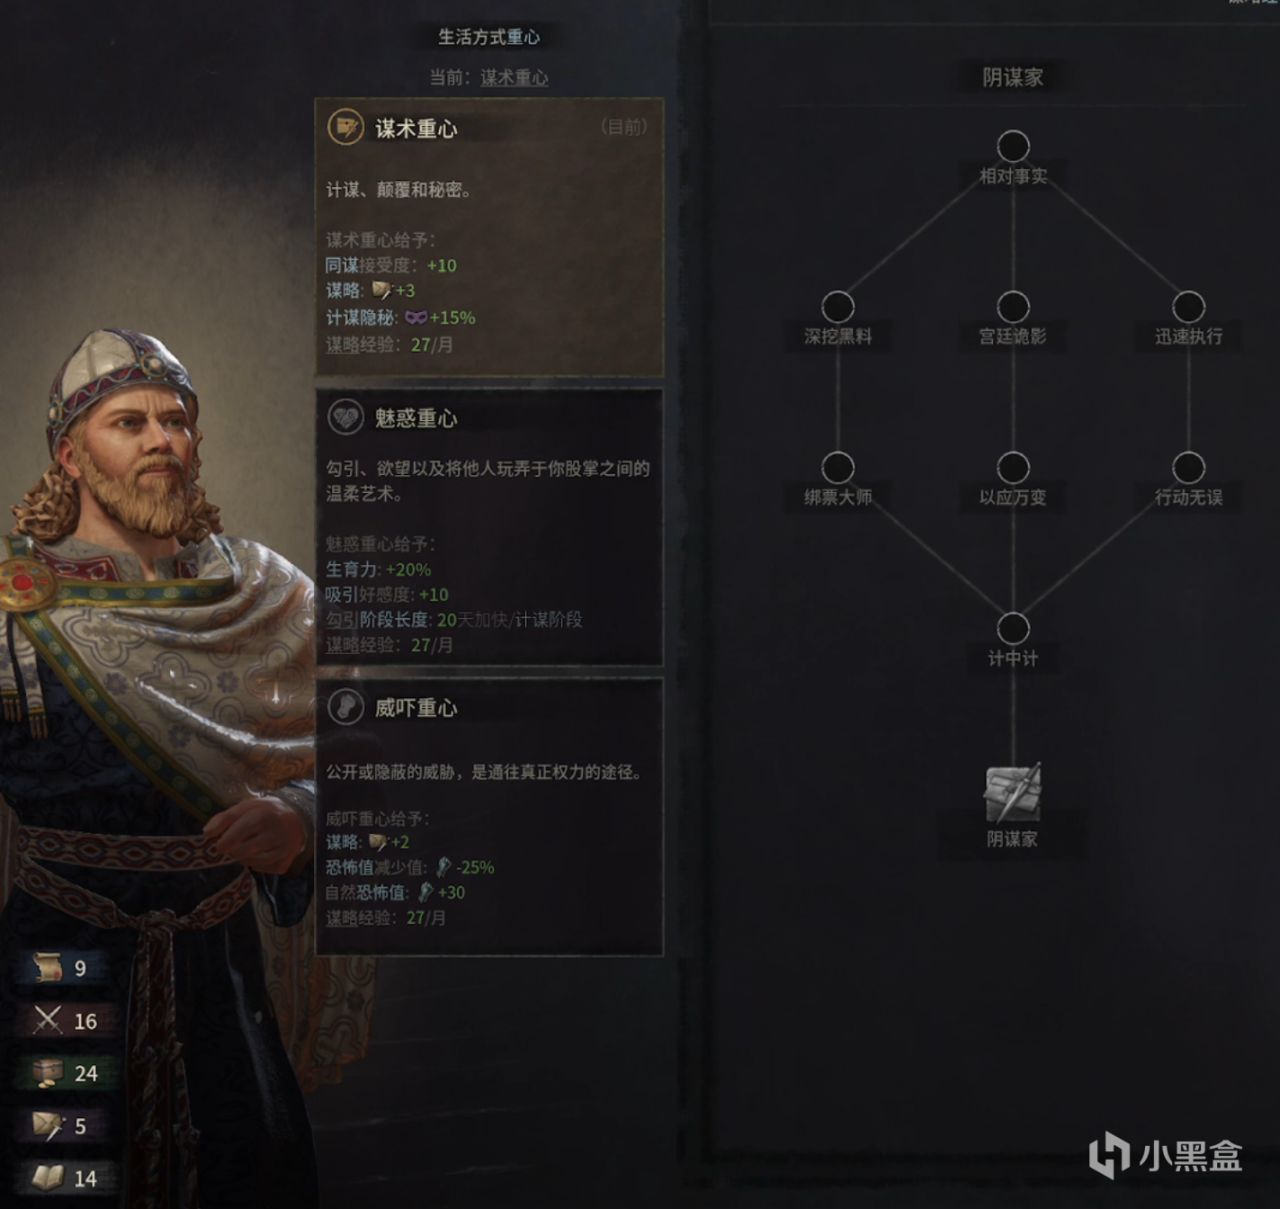The image size is (1280, 1209).
Task: Choose the 威吓重心 lifestyle focus card
Action: (x=489, y=817)
